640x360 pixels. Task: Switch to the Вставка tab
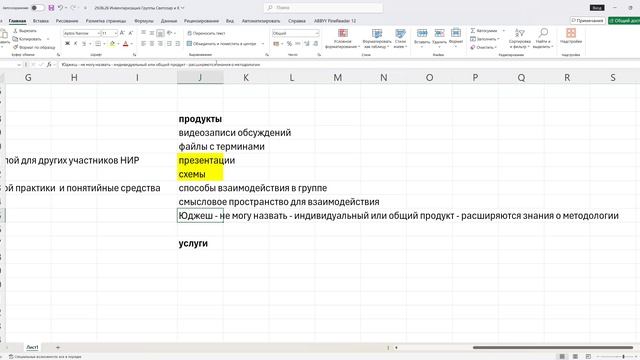(x=41, y=21)
